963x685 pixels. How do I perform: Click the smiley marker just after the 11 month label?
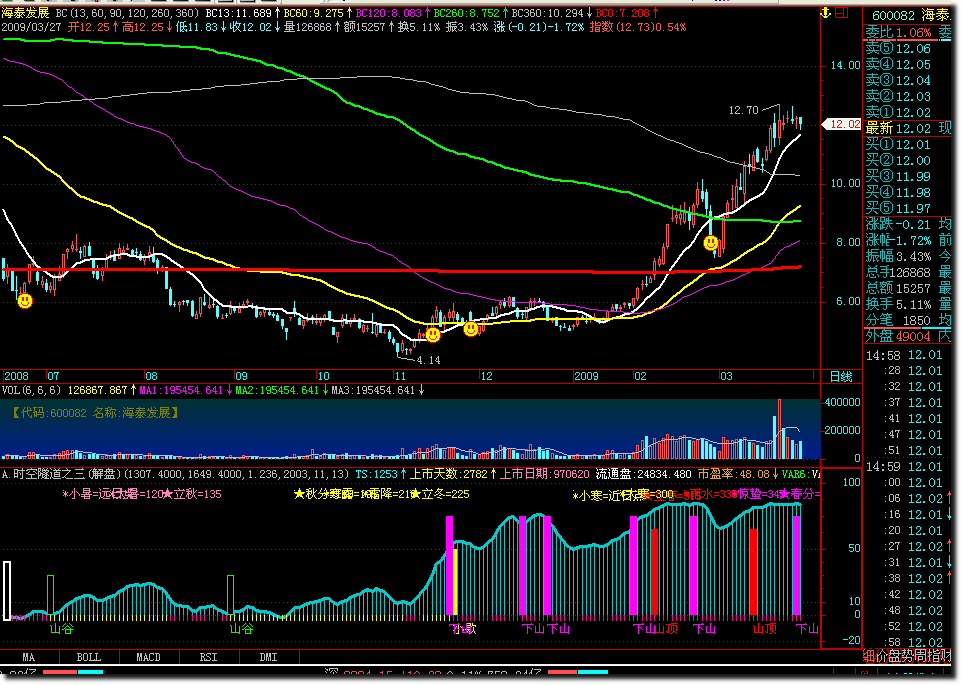click(433, 335)
